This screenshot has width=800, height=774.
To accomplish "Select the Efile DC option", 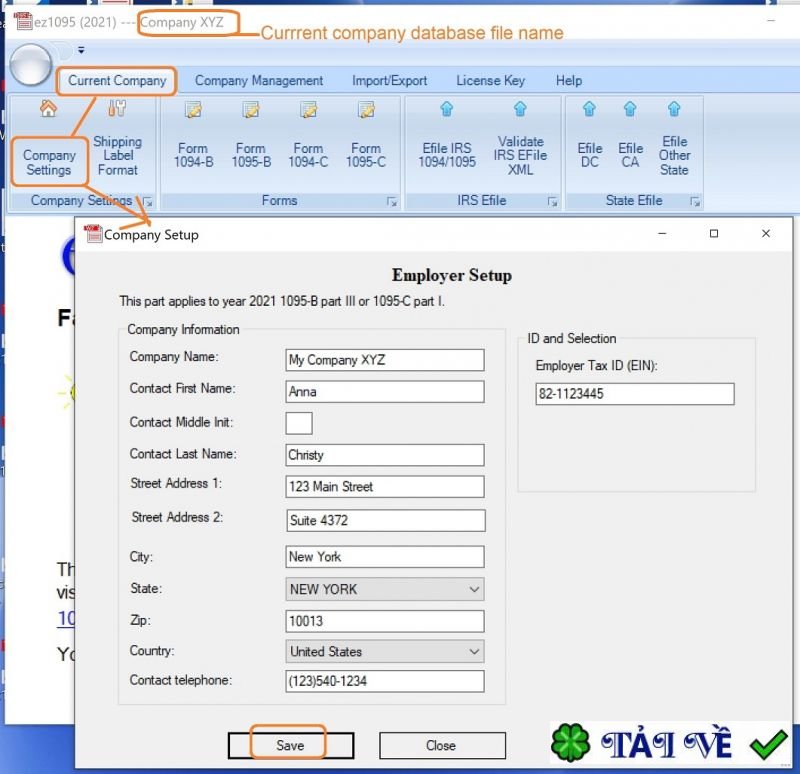I will (x=590, y=142).
